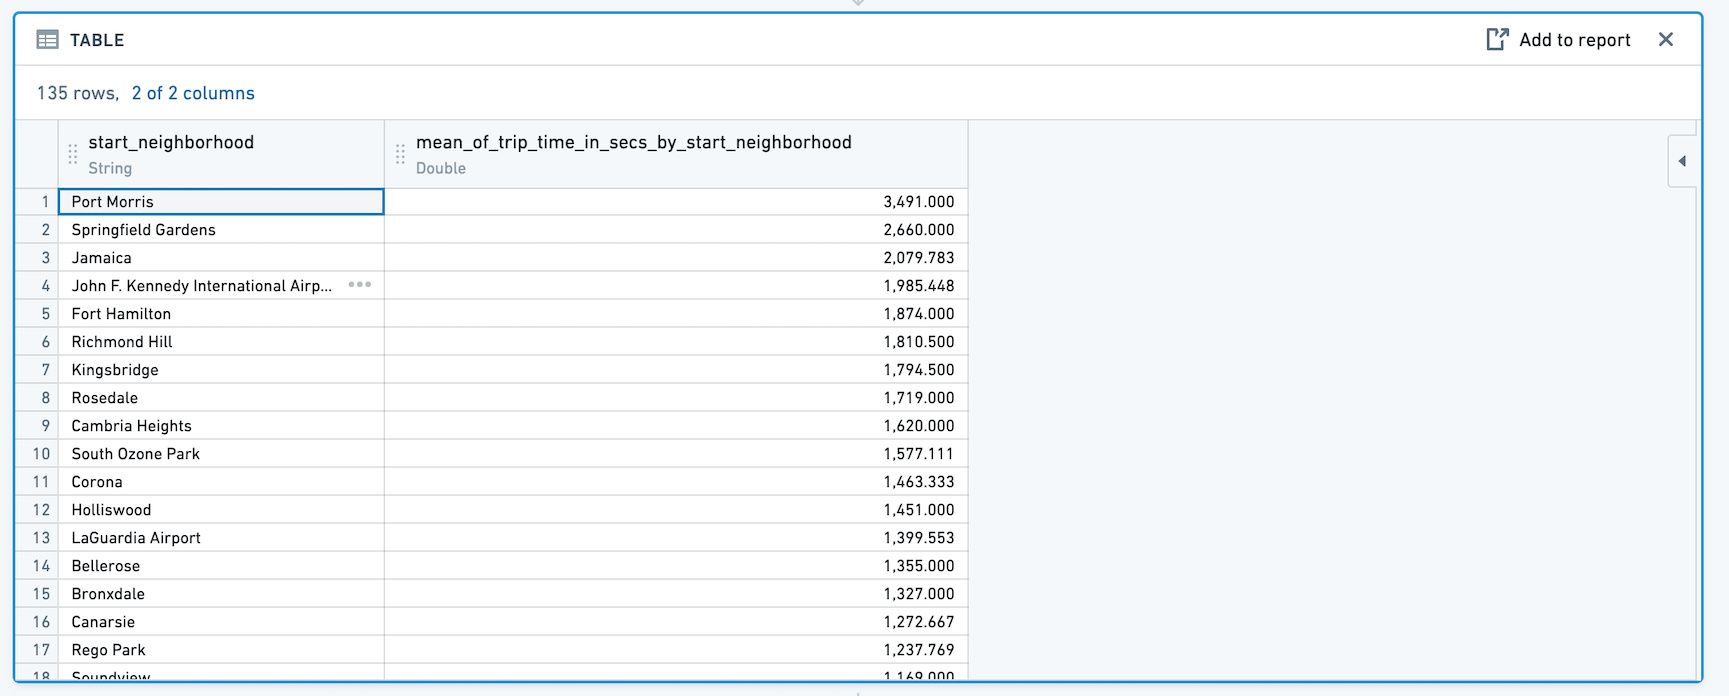Click the Add to report export icon
This screenshot has width=1729, height=696.
[x=1497, y=40]
